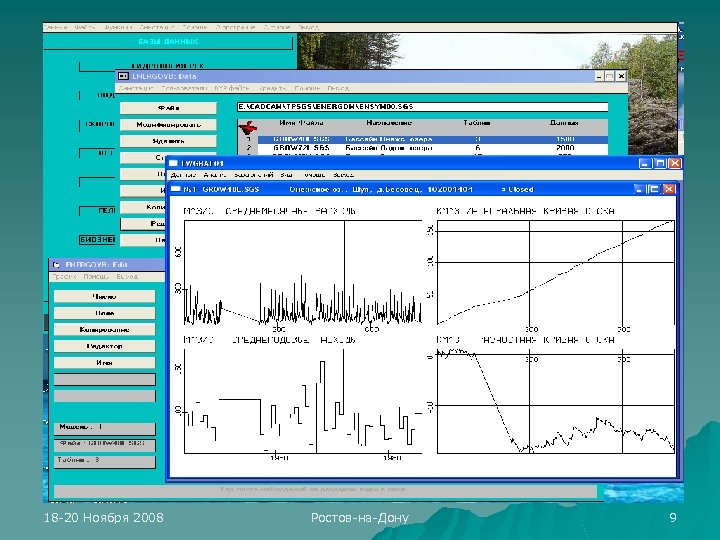Screen dimensions: 720x540
Task: Click the ENSYM00.SGS file path field
Action: 422,107
